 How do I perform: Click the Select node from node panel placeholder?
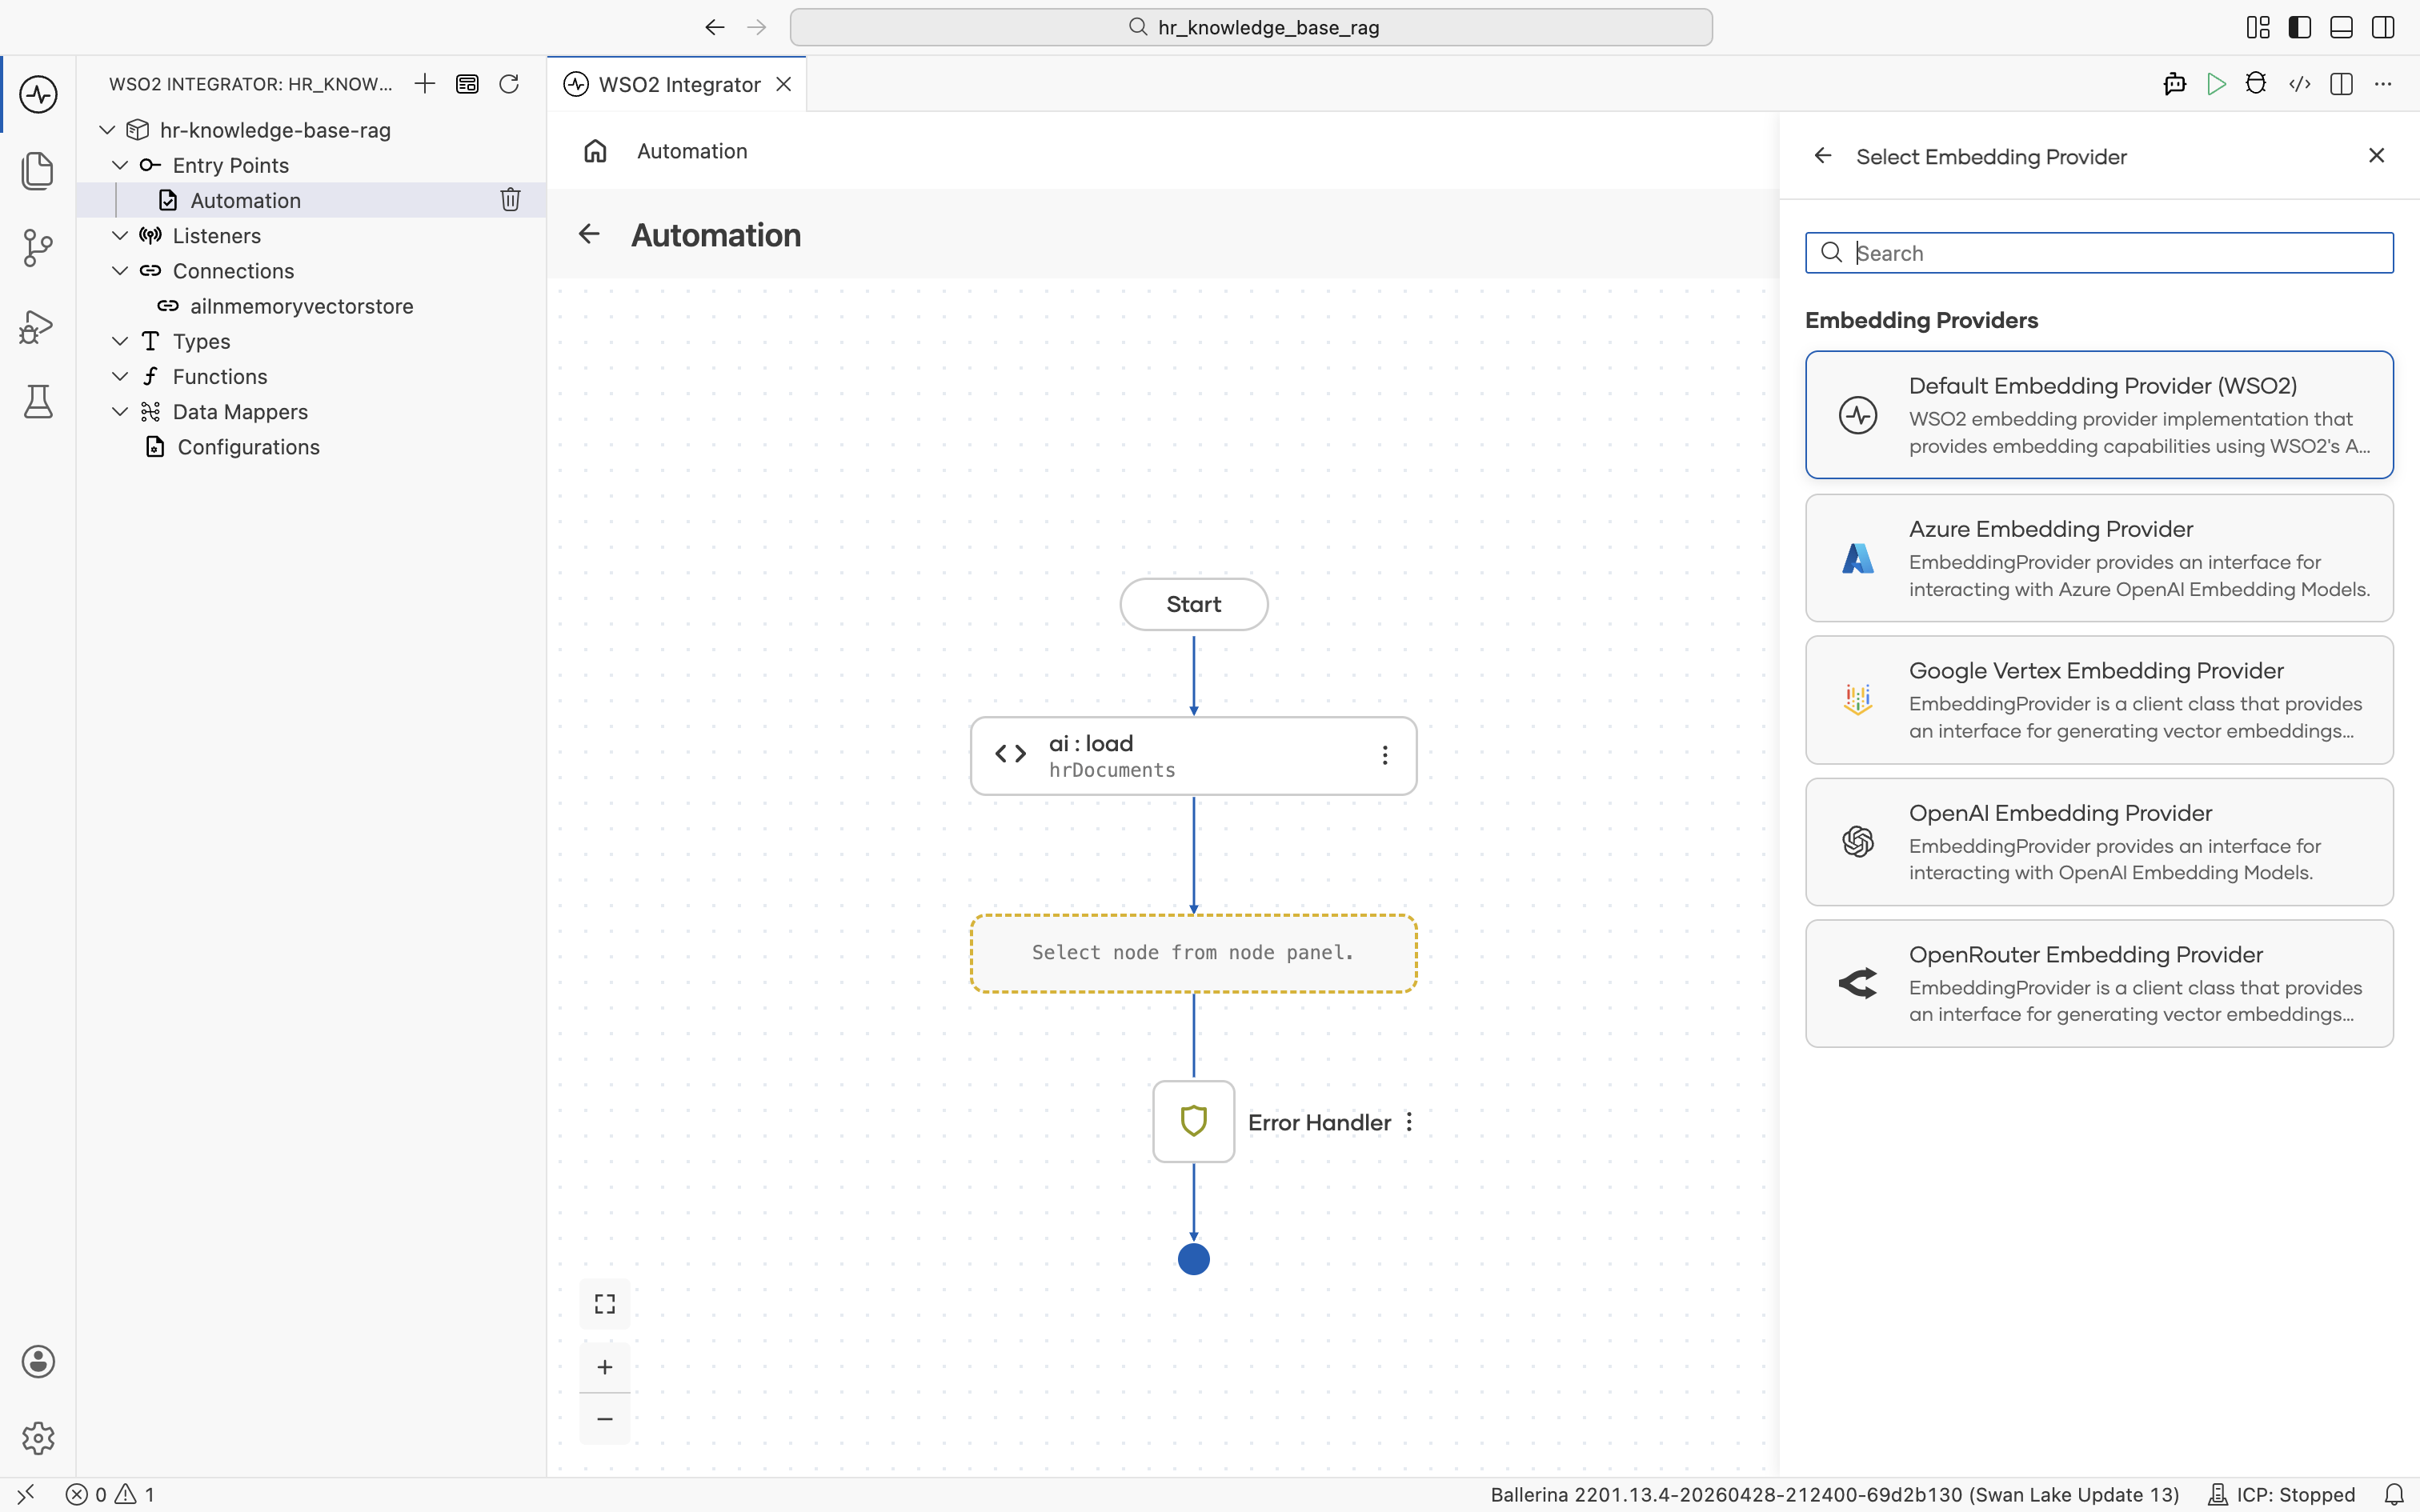point(1194,953)
